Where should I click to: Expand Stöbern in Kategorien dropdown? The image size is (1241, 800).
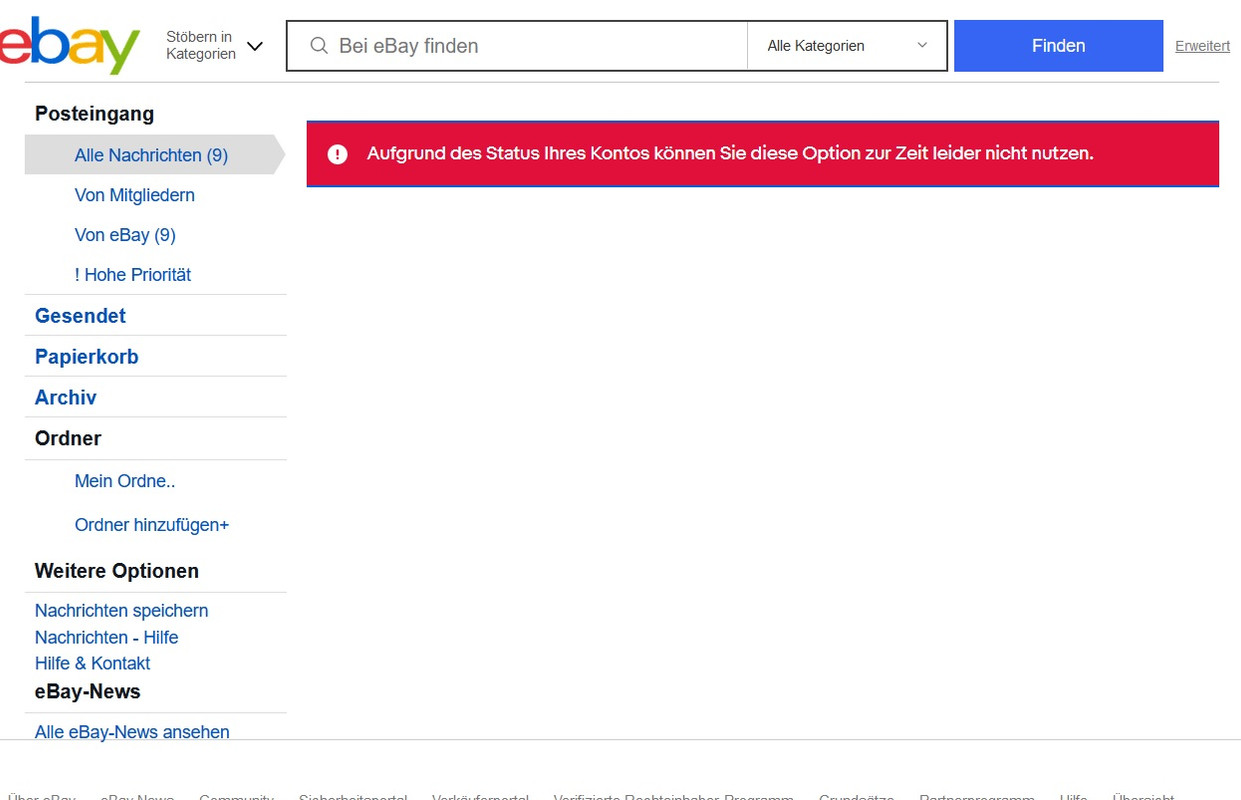click(214, 45)
